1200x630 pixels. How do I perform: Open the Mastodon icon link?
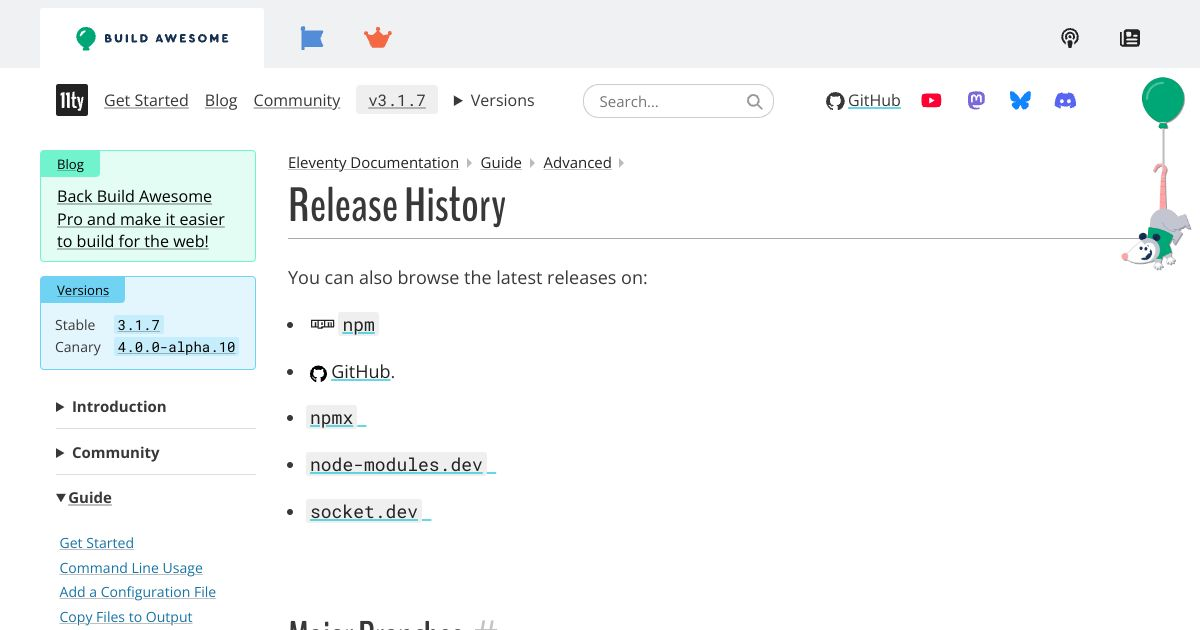click(x=976, y=100)
